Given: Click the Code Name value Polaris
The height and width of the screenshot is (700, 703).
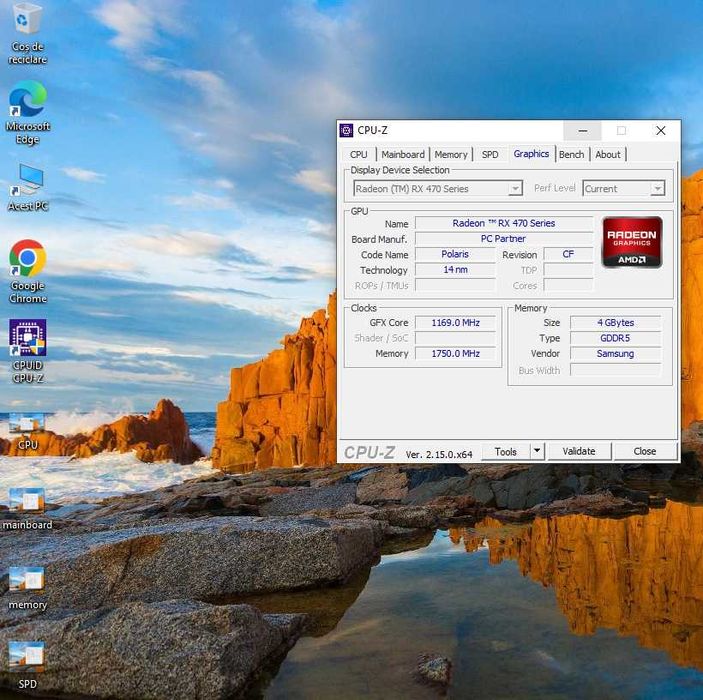Looking at the screenshot, I should coord(455,254).
